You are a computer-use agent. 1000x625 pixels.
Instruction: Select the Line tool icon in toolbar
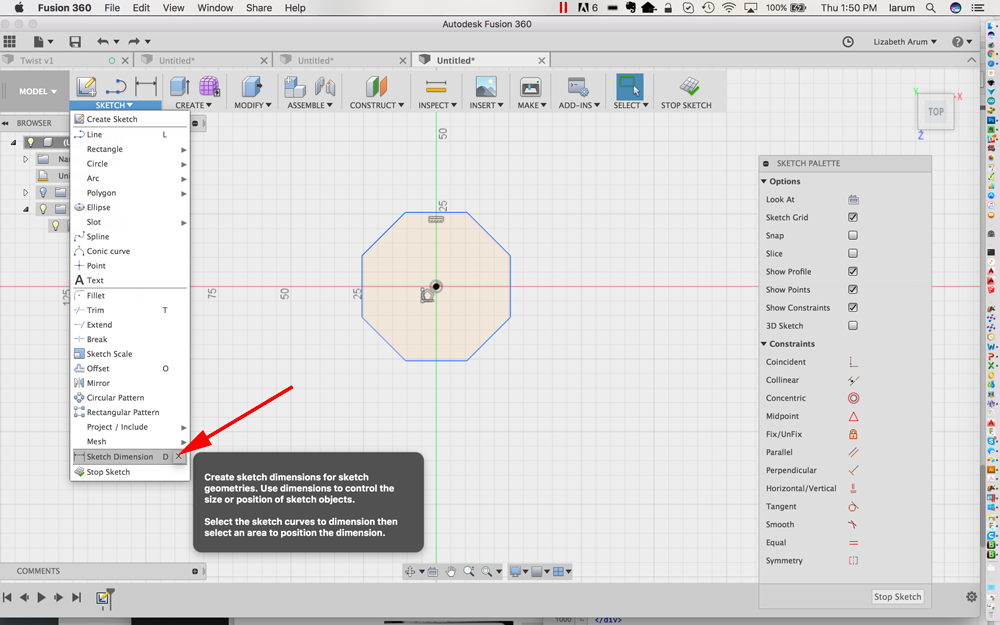tap(116, 87)
